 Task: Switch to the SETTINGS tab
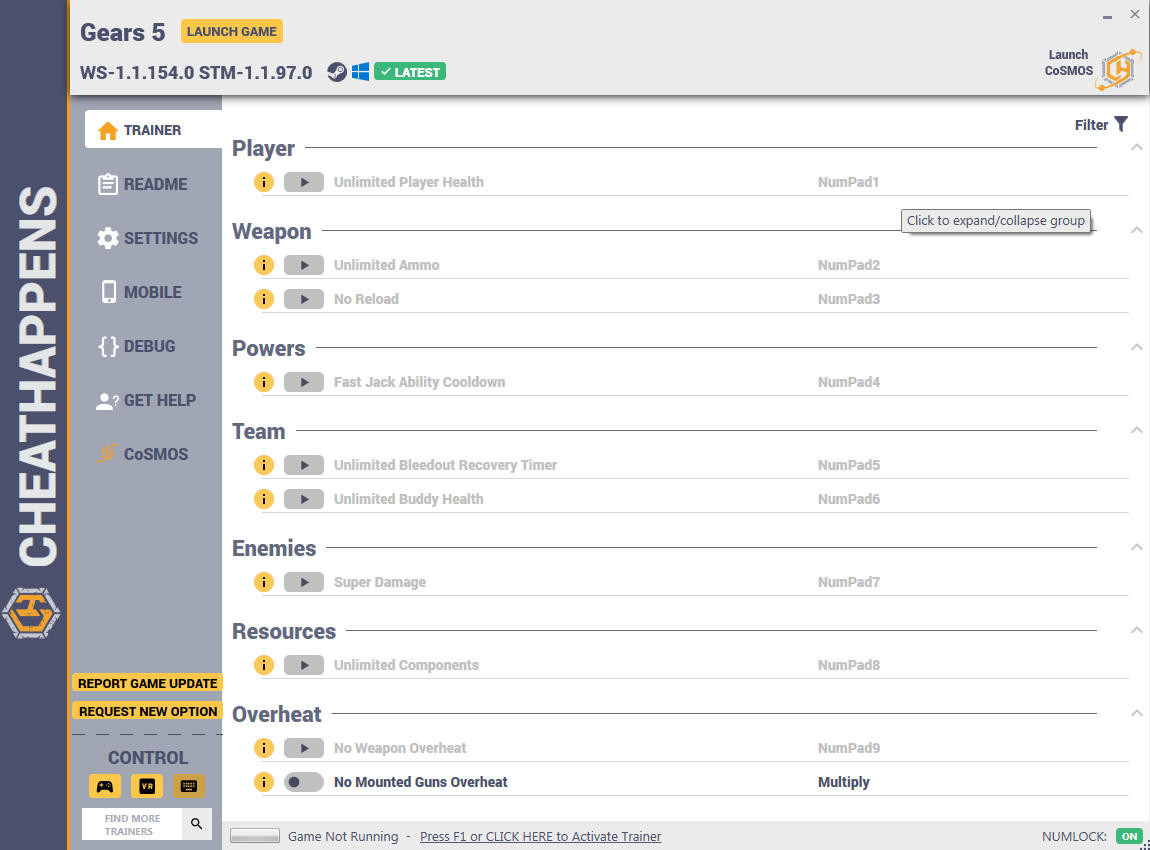147,238
